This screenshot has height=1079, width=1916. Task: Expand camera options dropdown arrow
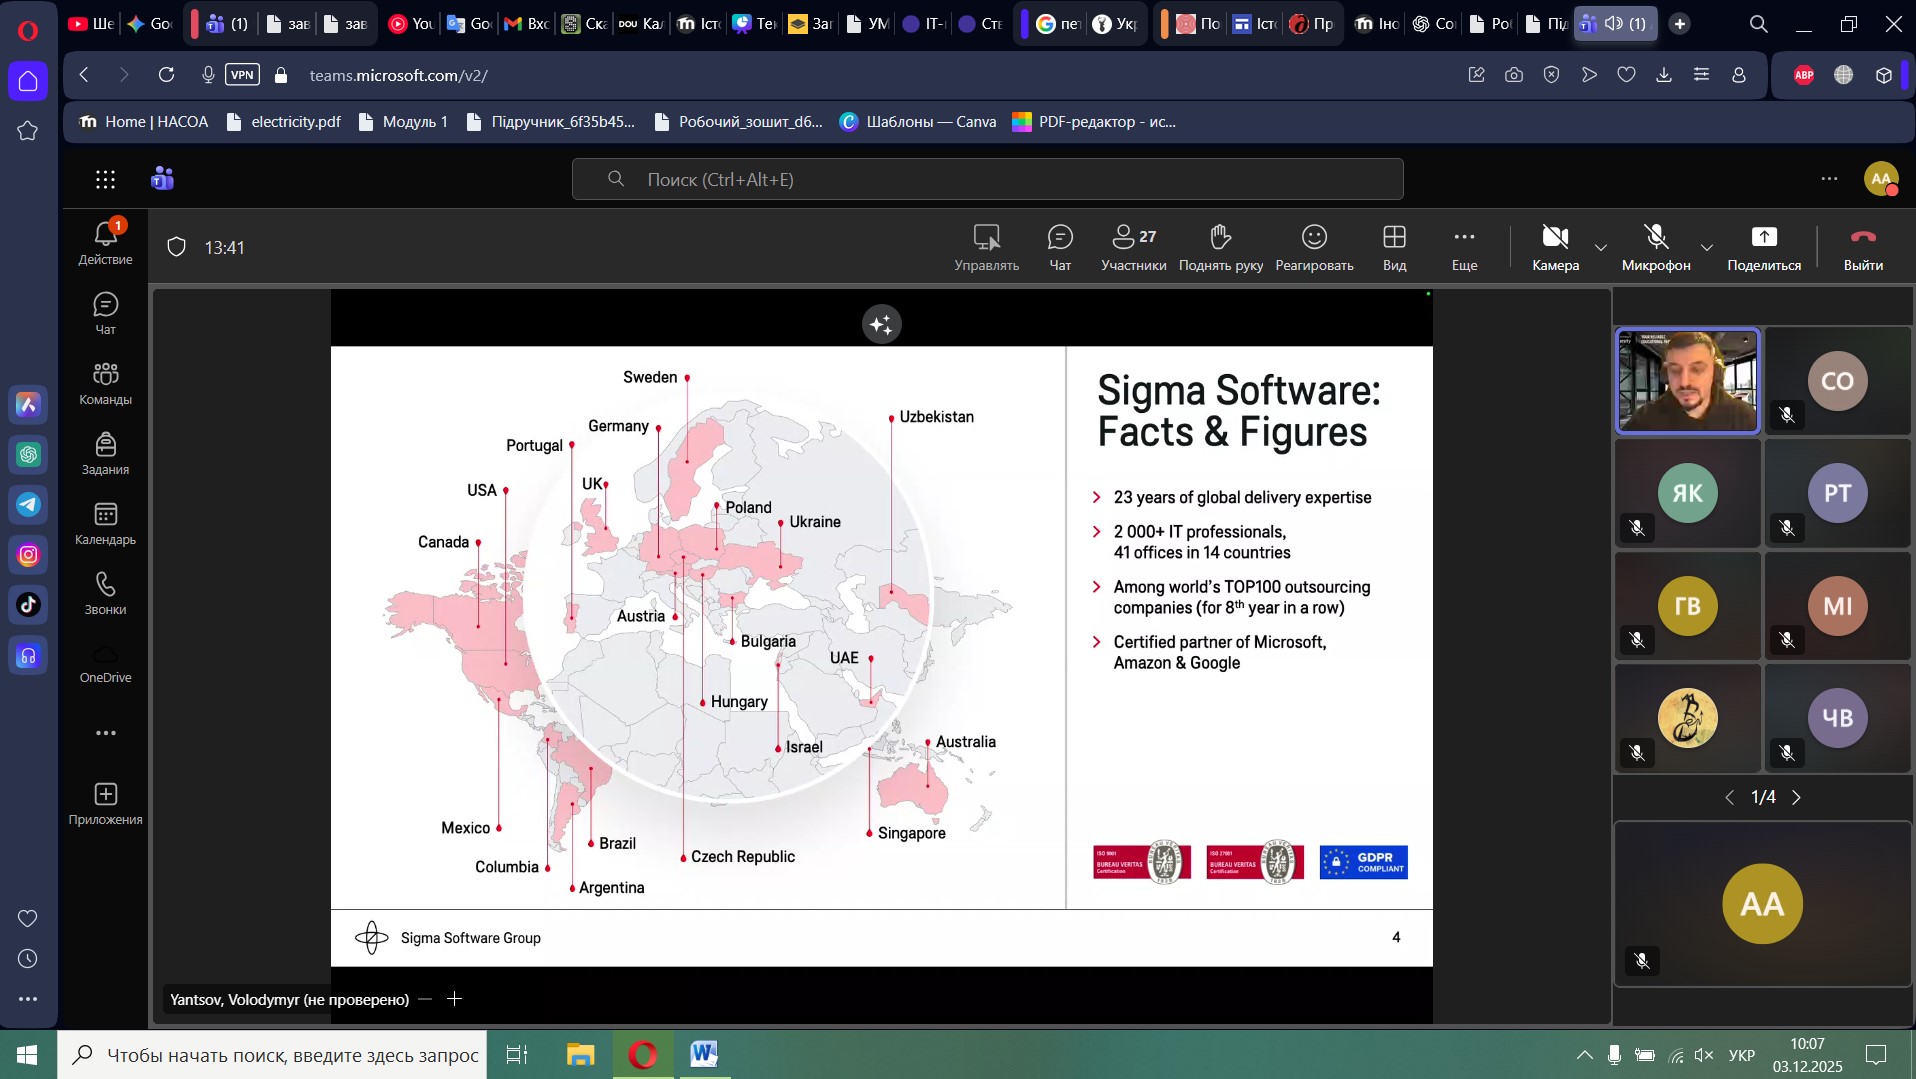click(1601, 247)
